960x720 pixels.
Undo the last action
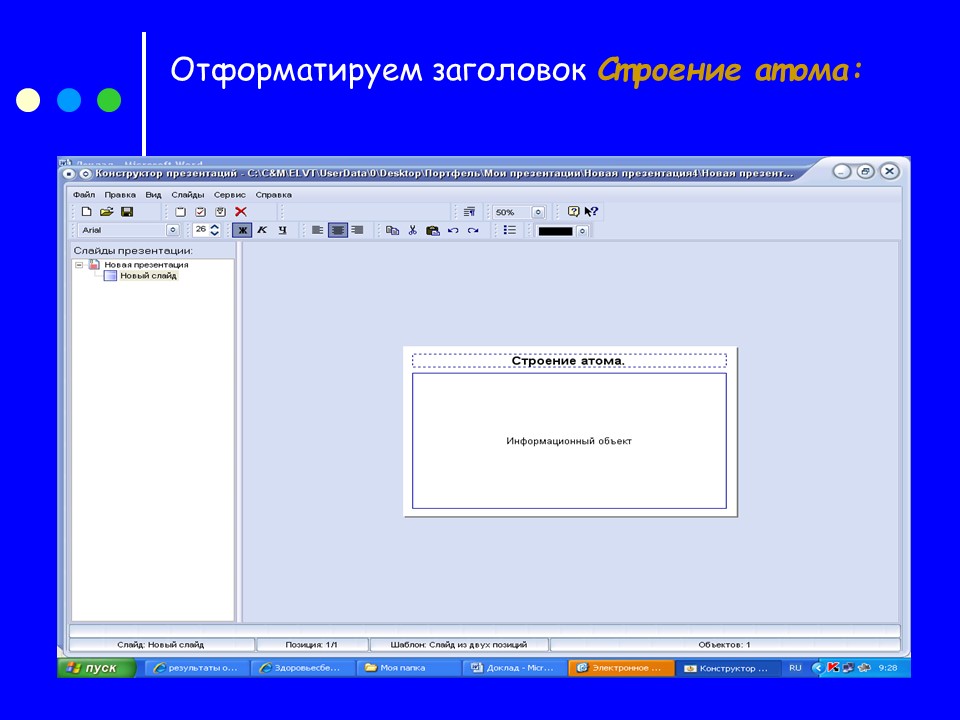point(452,230)
